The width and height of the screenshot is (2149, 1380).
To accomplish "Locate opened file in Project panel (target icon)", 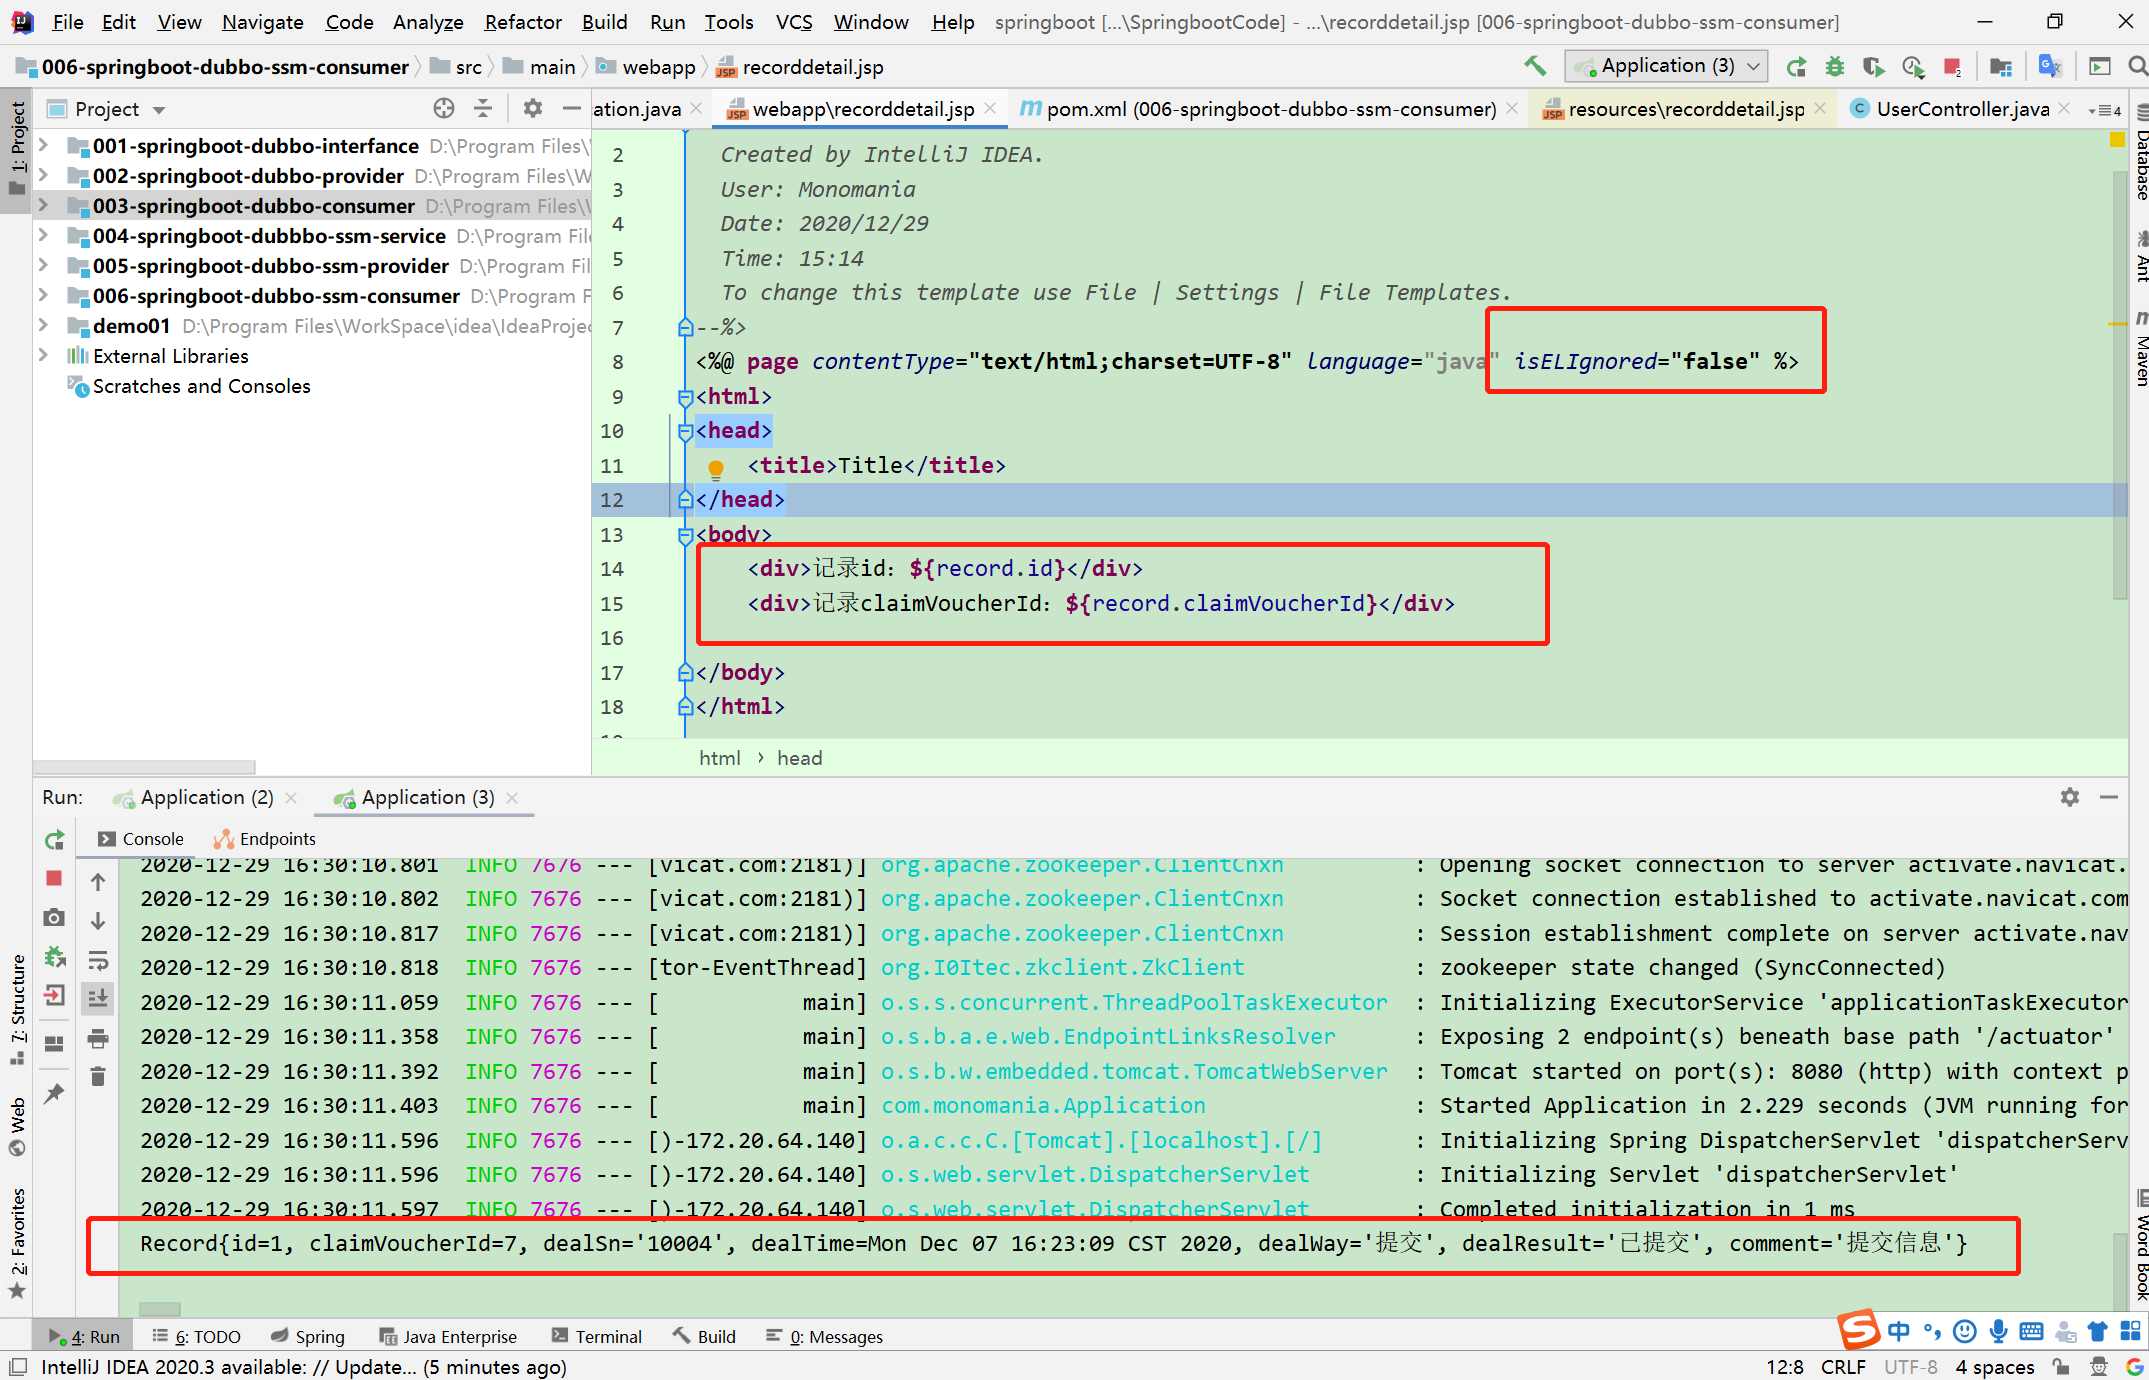I will click(444, 108).
